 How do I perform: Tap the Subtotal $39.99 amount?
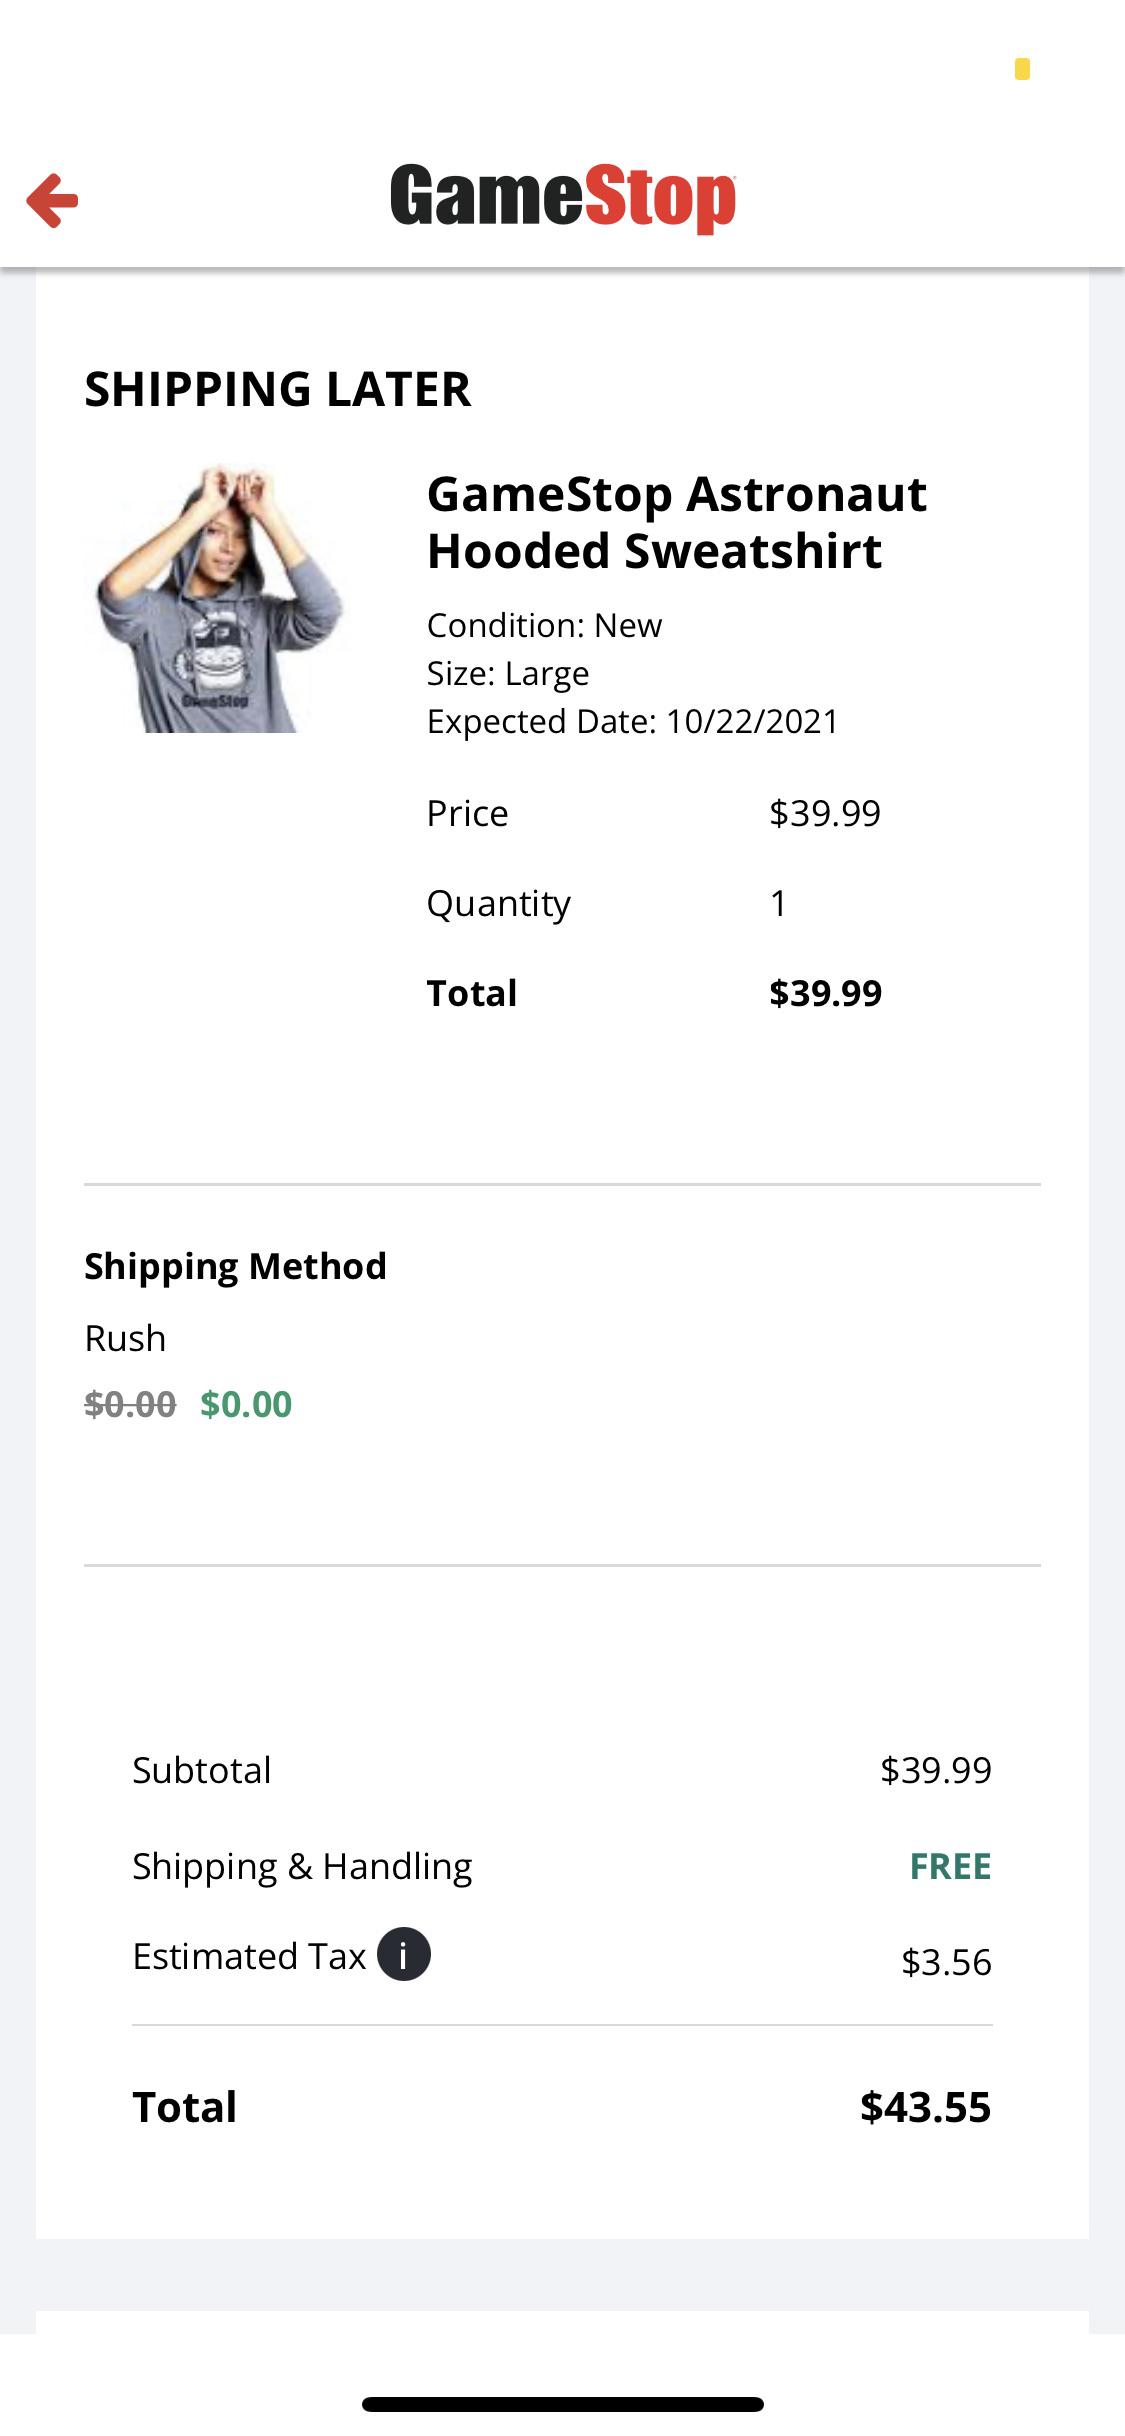935,1770
